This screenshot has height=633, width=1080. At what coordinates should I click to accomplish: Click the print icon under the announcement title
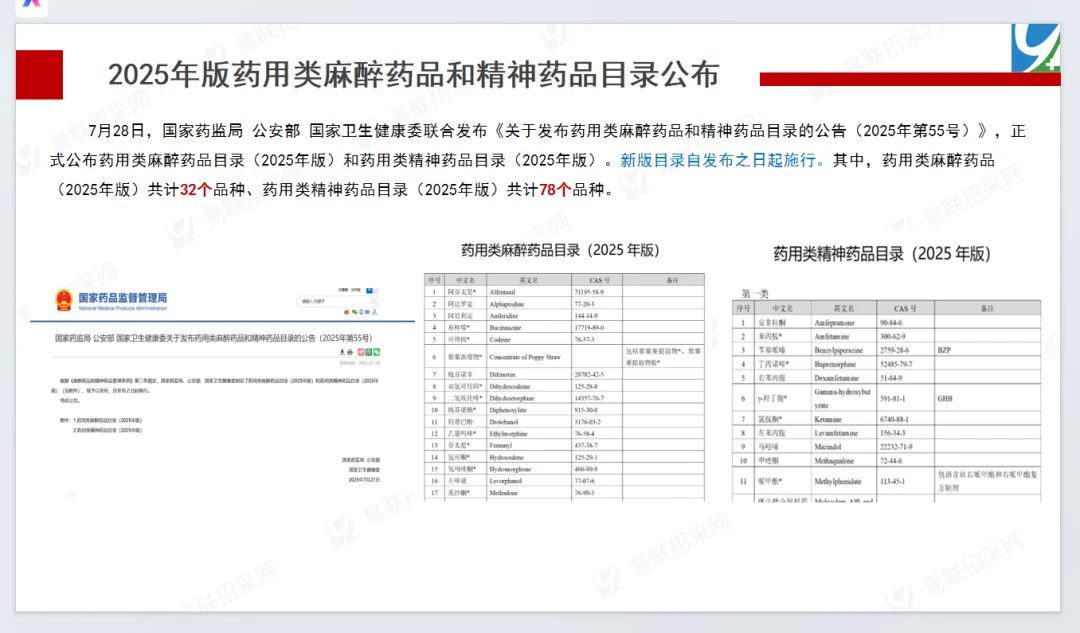point(350,352)
